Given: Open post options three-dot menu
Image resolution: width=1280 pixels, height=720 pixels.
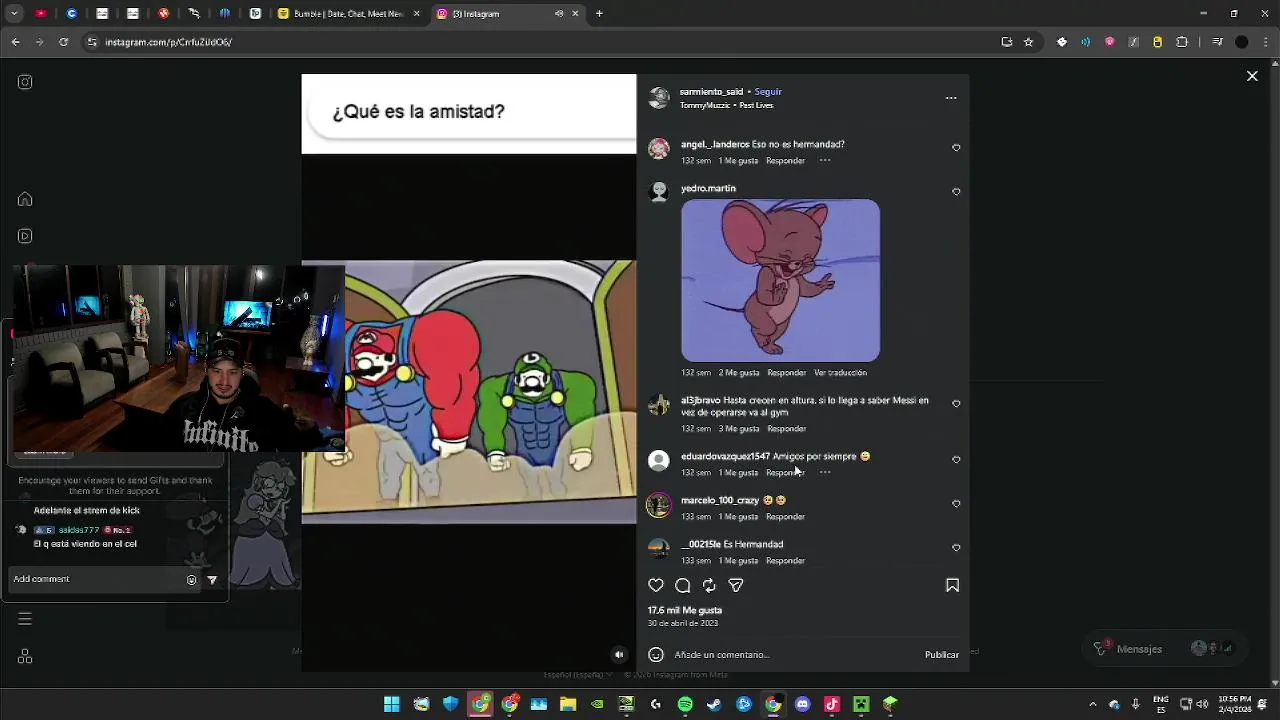Looking at the screenshot, I should 951,98.
